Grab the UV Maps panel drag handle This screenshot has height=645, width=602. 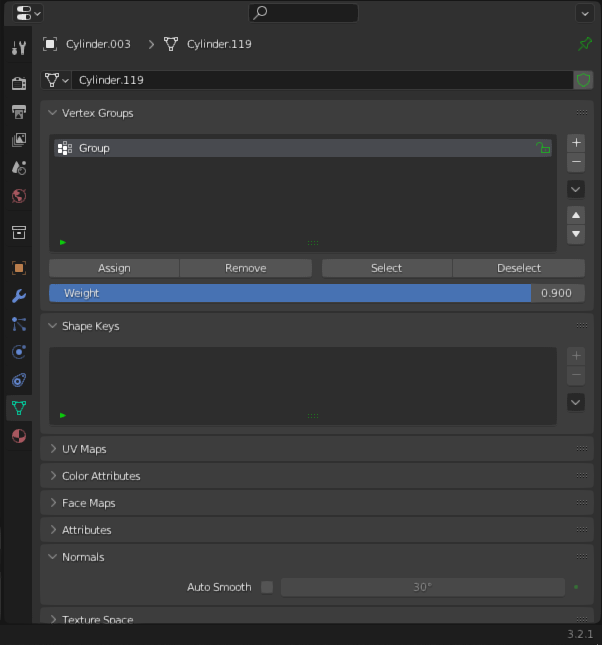[x=581, y=448]
